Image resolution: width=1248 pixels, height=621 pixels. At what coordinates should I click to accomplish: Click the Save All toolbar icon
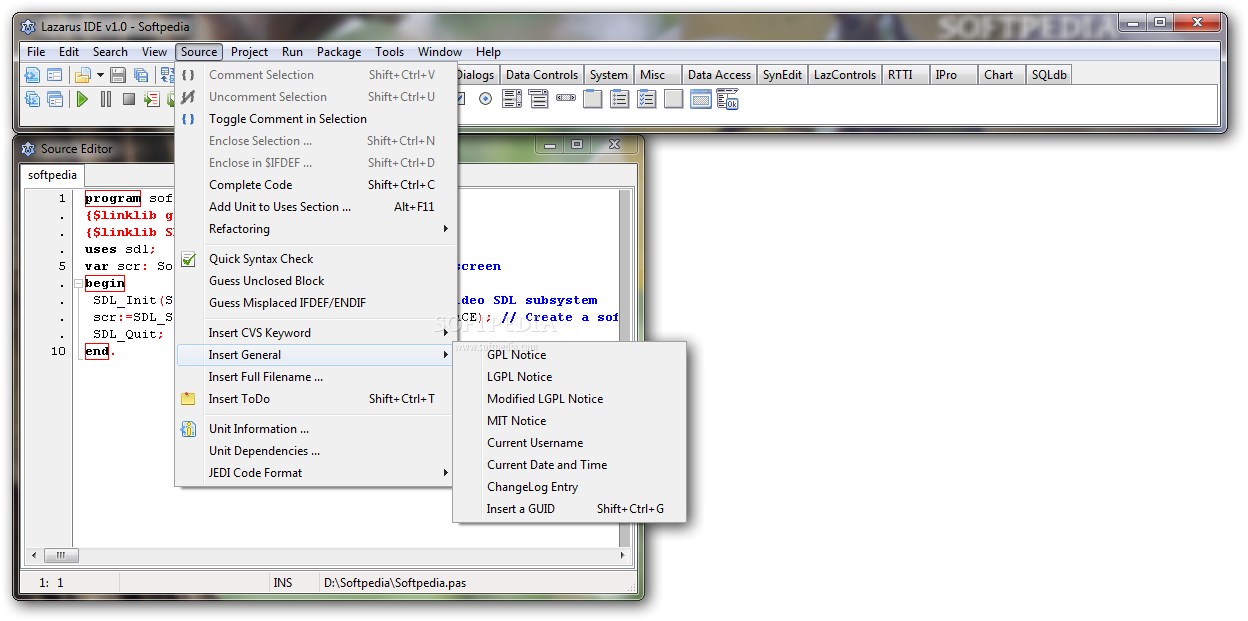point(141,75)
